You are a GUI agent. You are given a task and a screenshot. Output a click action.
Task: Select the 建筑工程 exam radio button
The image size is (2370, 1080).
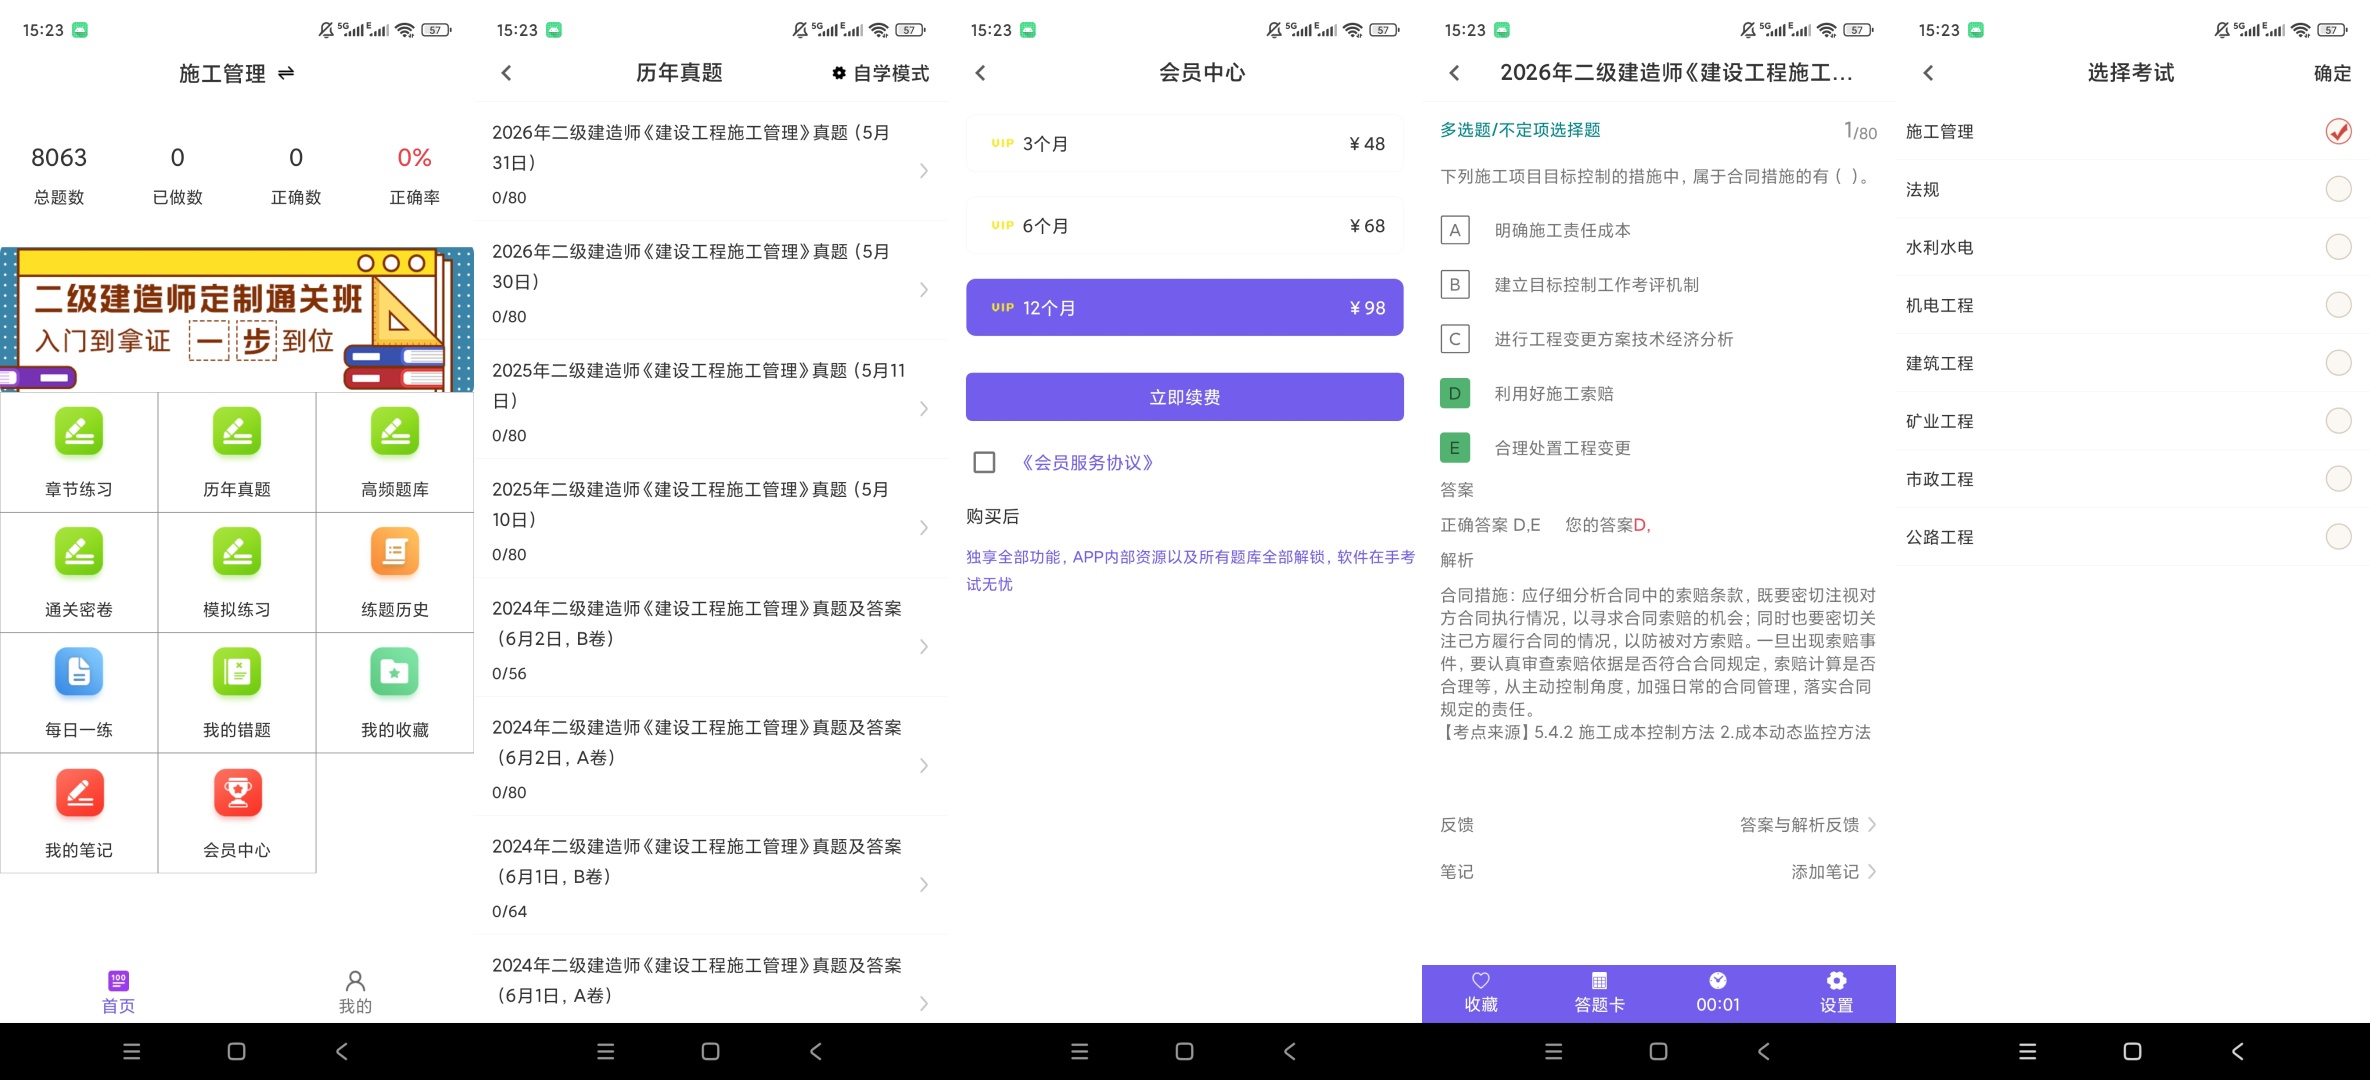pyautogui.click(x=2338, y=363)
